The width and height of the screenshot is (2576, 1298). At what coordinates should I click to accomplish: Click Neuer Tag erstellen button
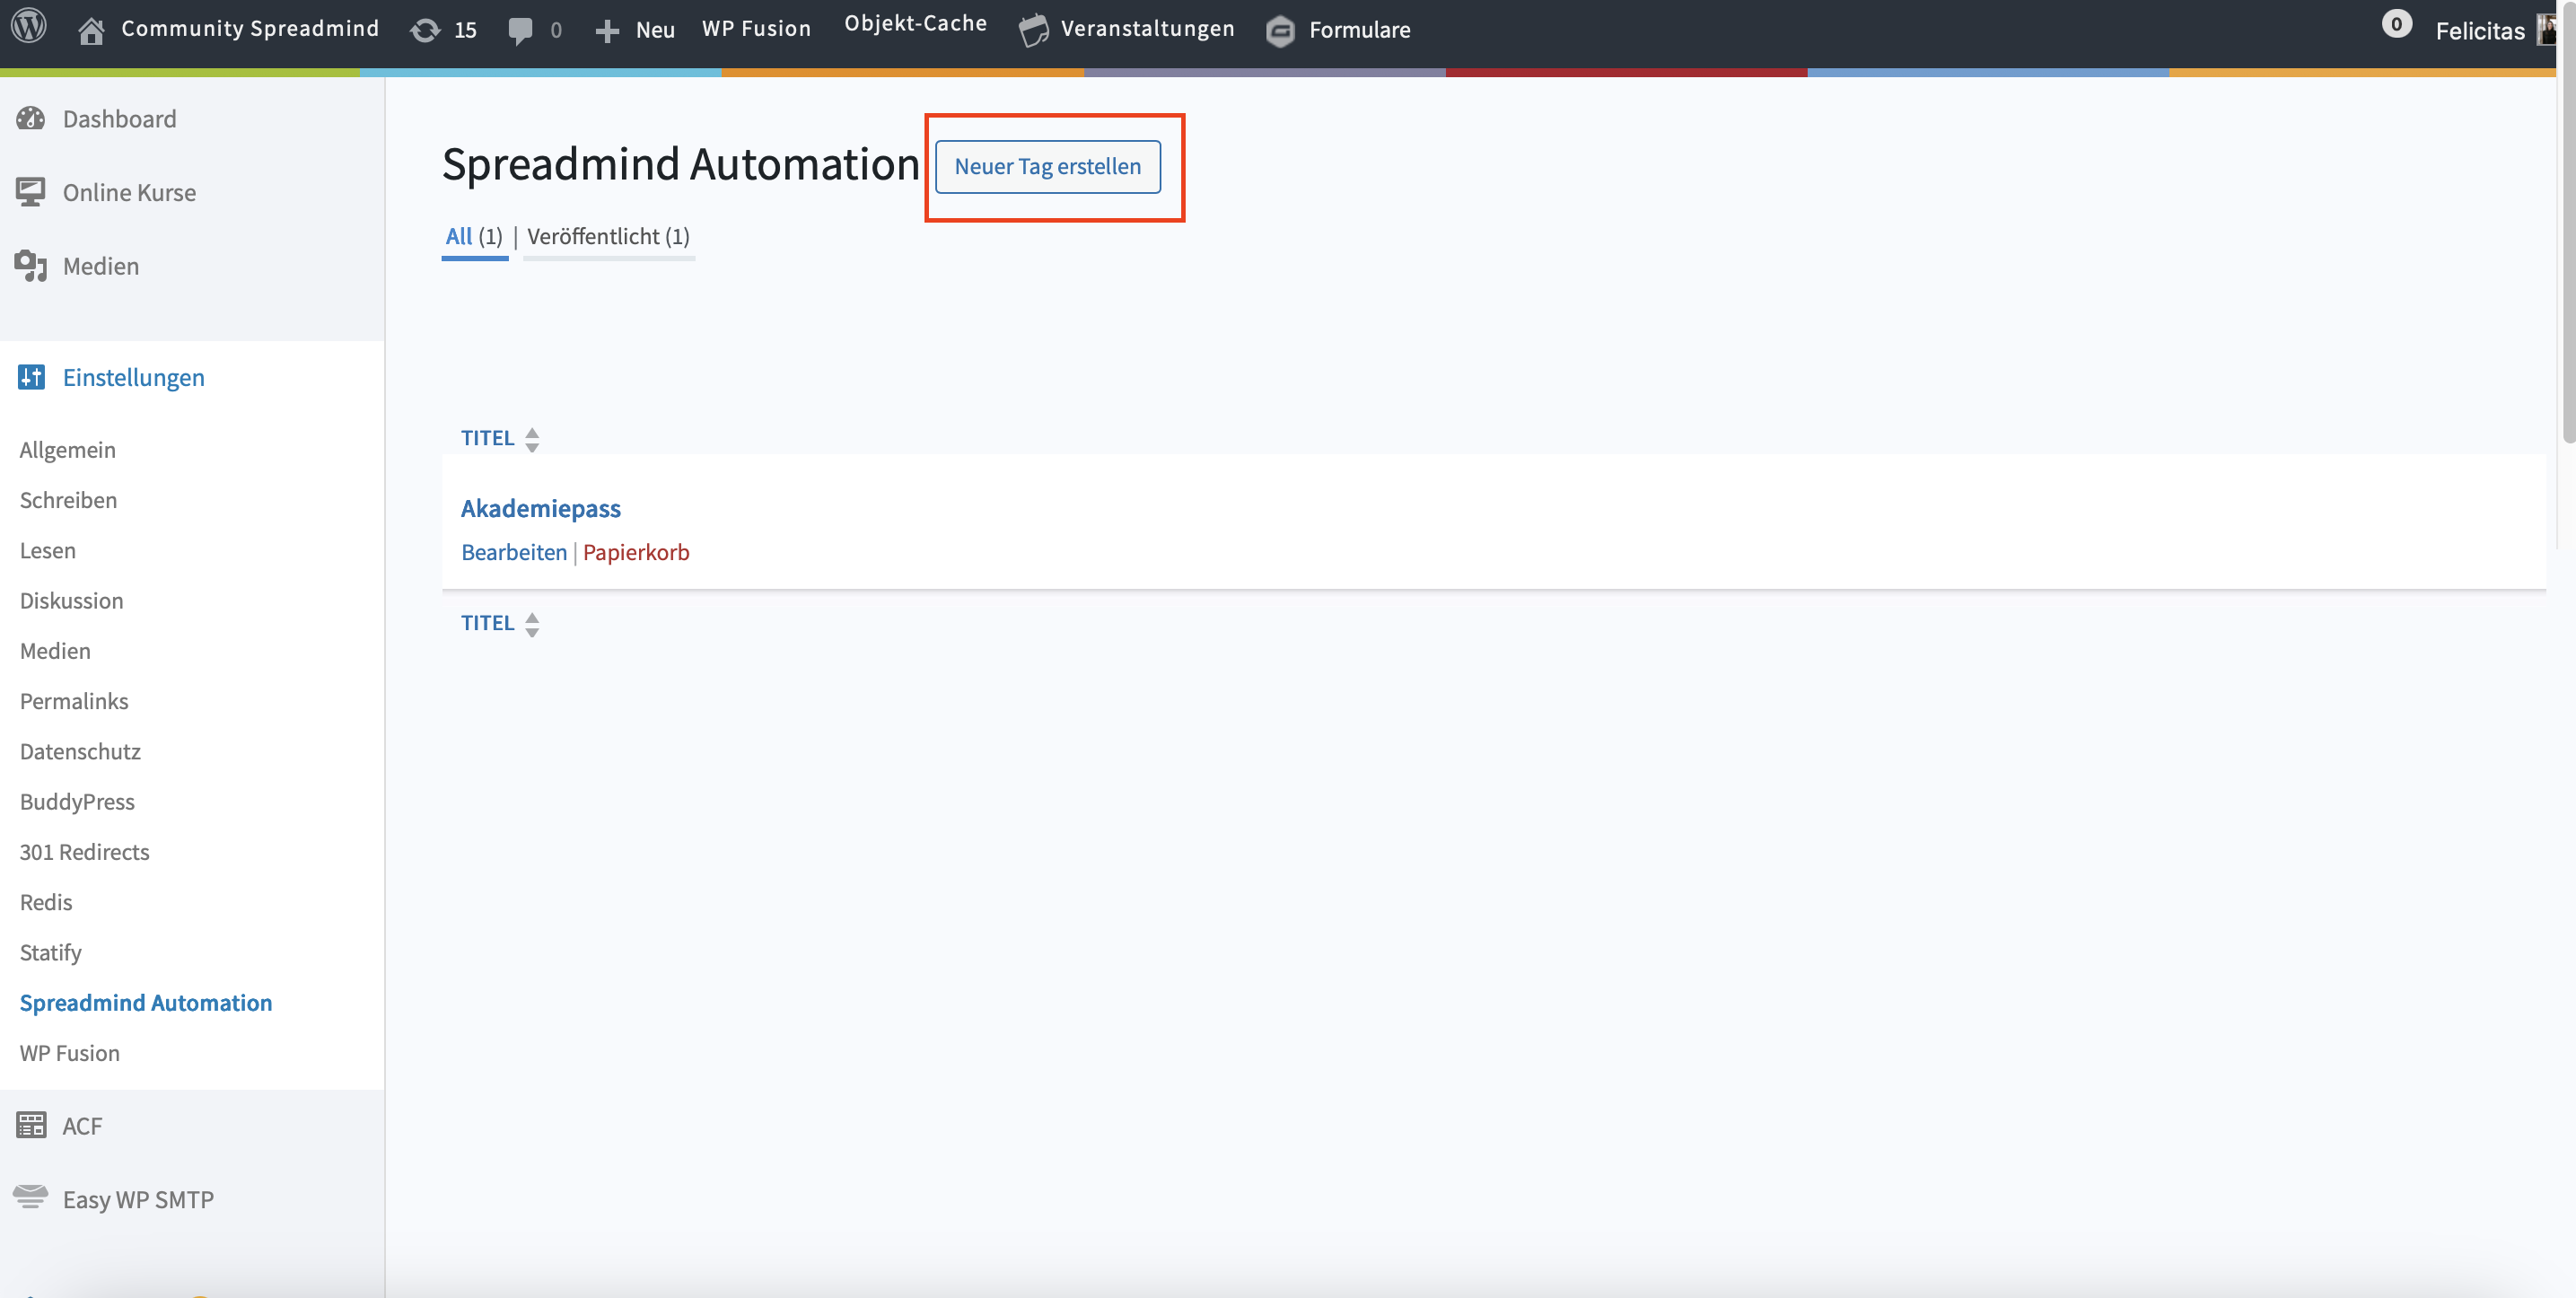point(1047,166)
